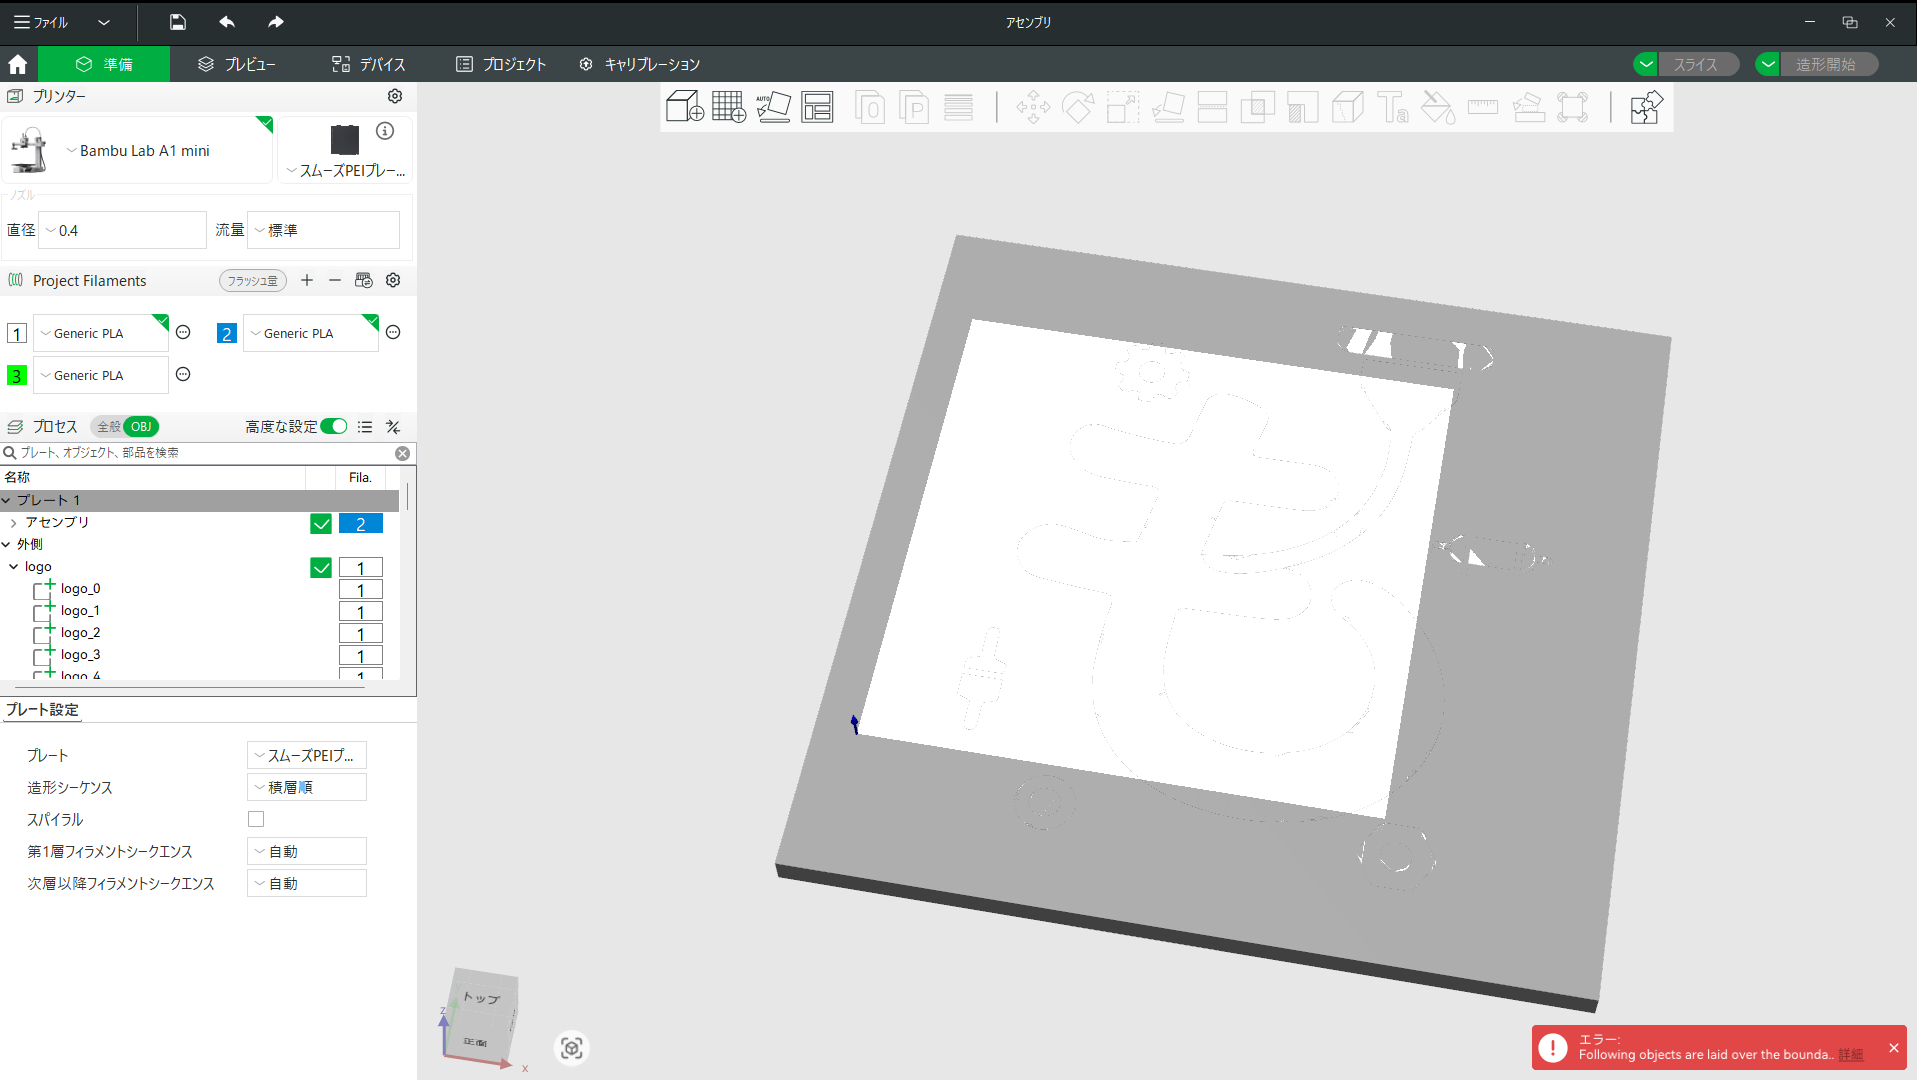The image size is (1917, 1080).
Task: Collapse the 外側 tree group
Action: tap(6, 544)
